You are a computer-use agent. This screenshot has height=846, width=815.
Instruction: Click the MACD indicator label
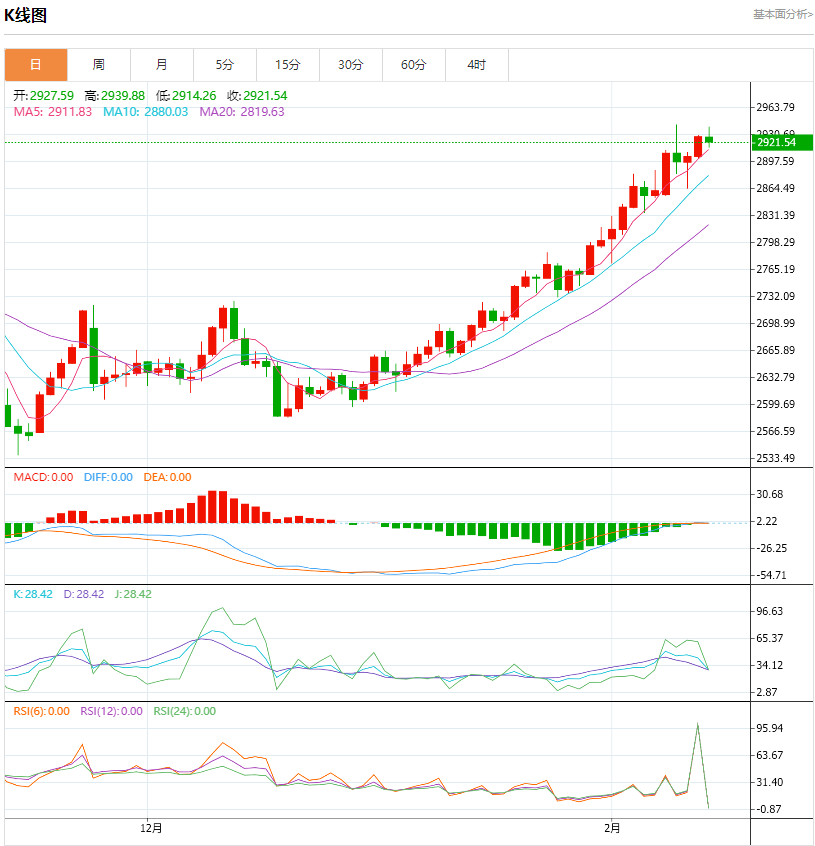coord(43,477)
